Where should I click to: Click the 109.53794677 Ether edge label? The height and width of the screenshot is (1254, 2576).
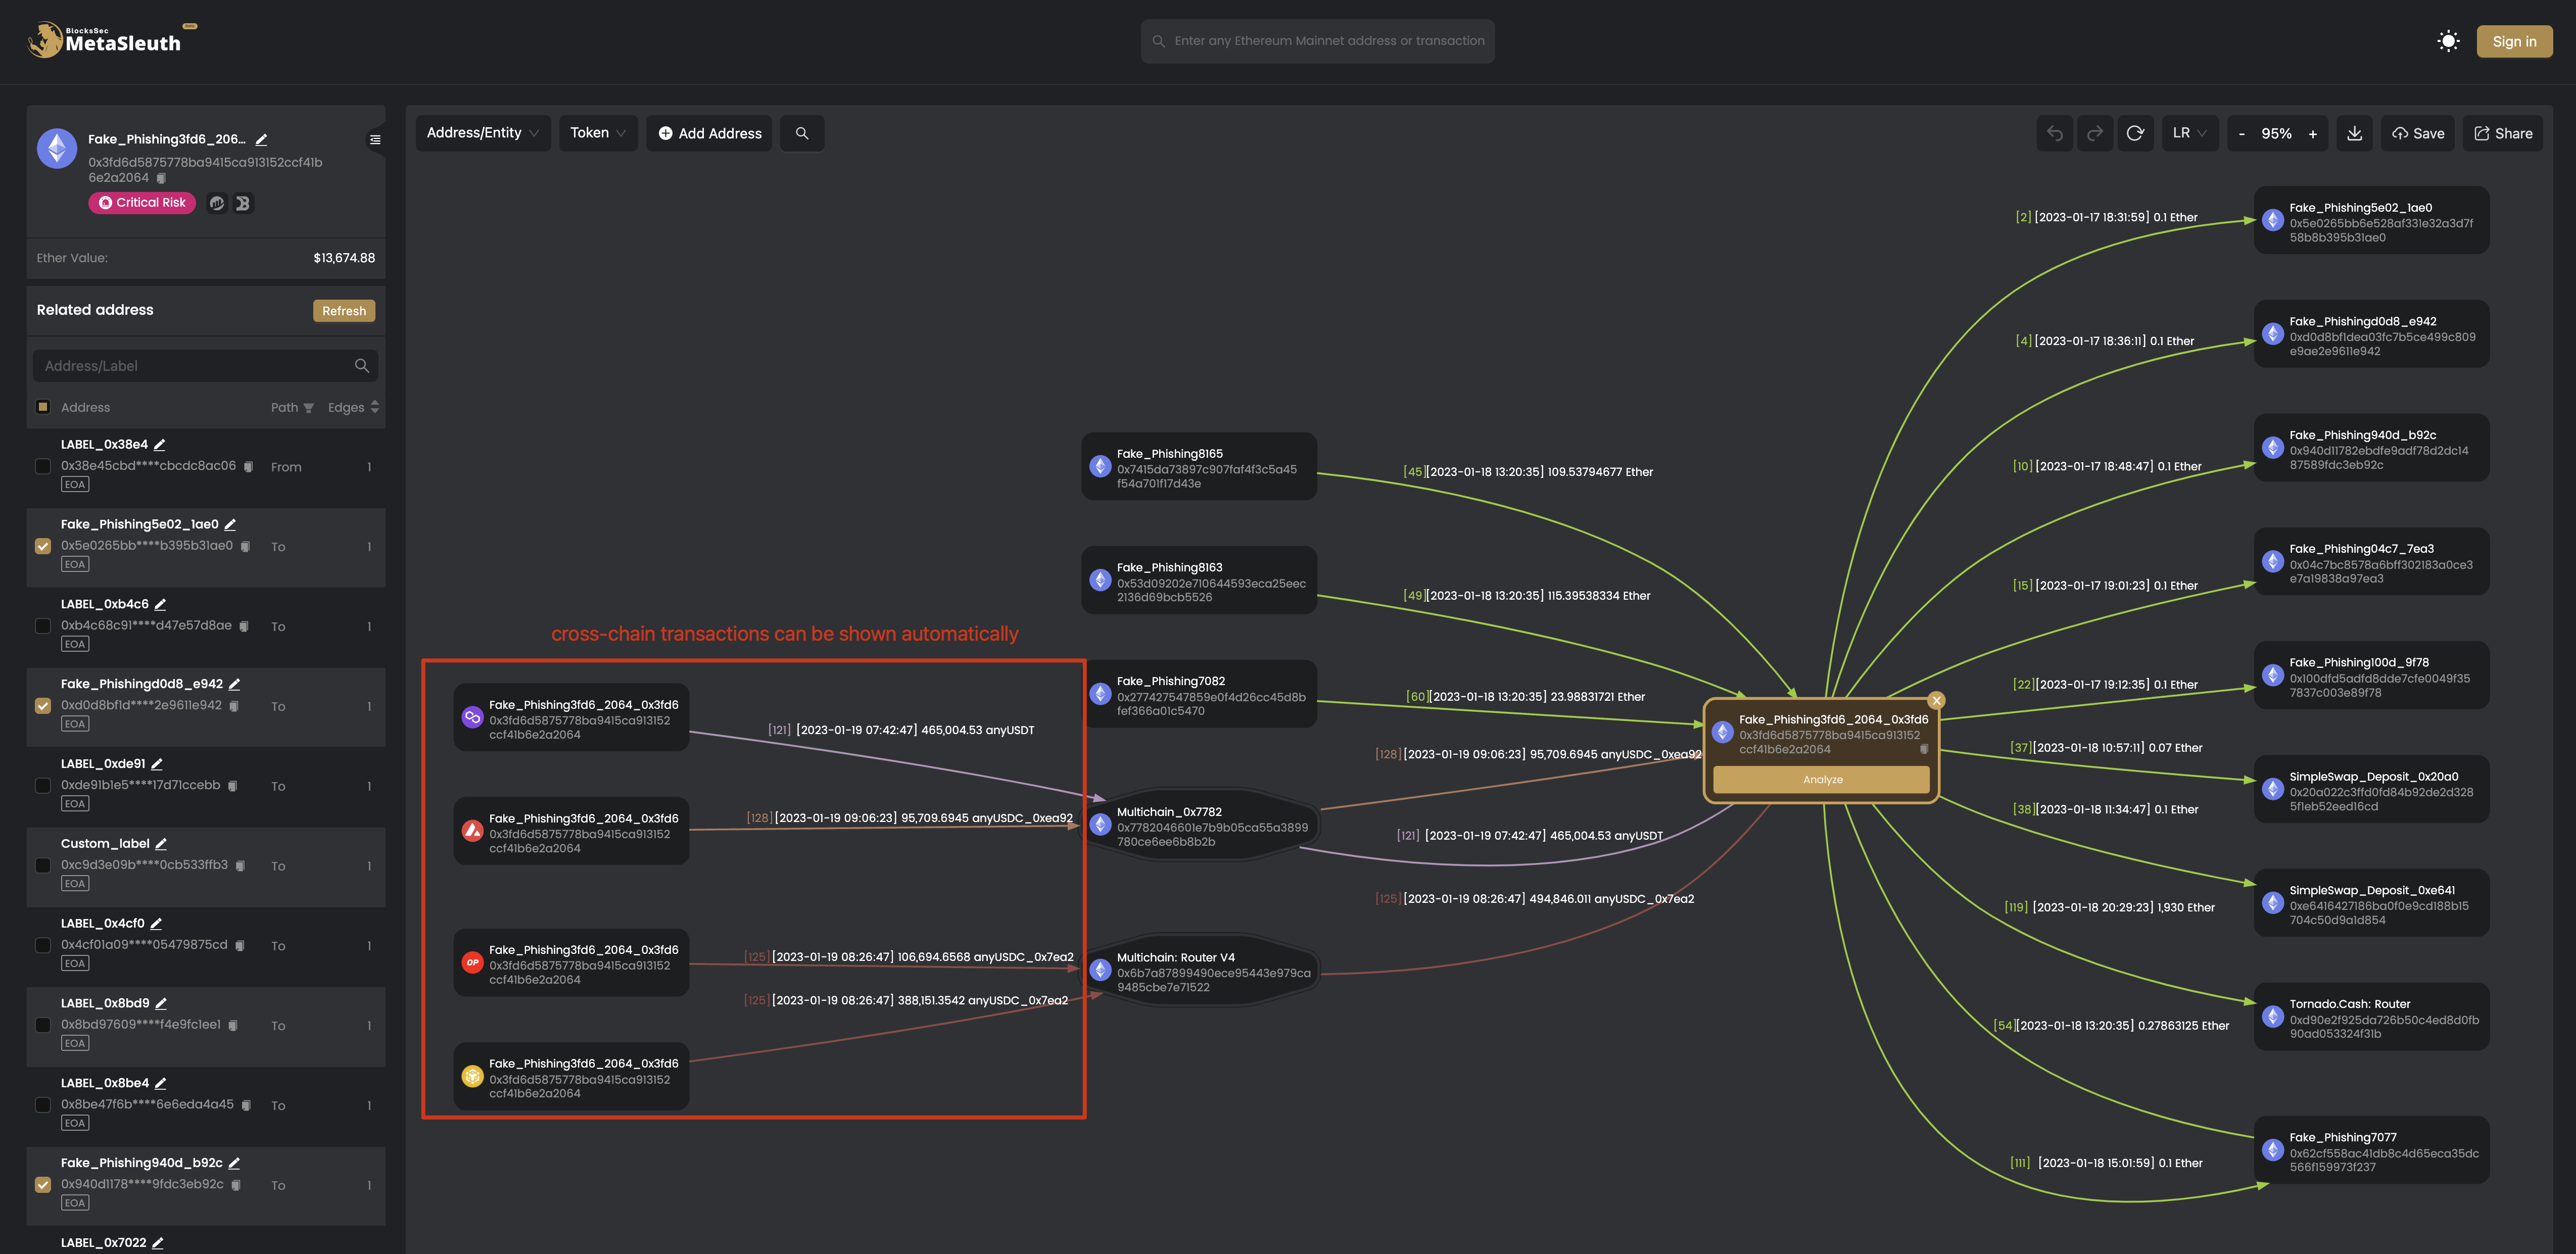(1528, 472)
